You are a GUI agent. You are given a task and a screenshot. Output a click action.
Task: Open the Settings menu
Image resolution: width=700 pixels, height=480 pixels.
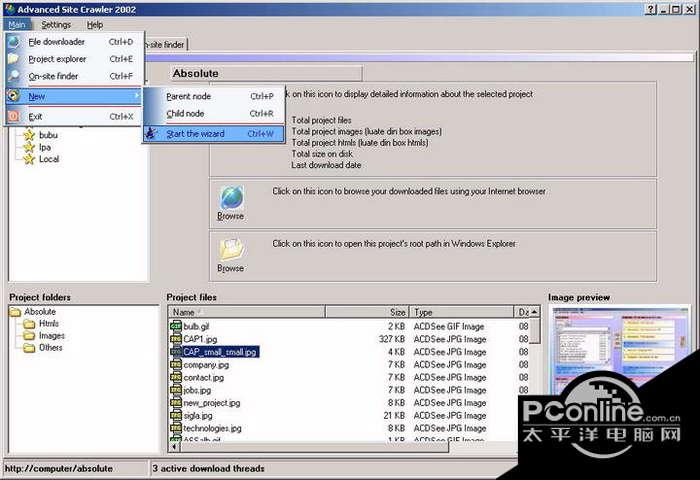(56, 25)
